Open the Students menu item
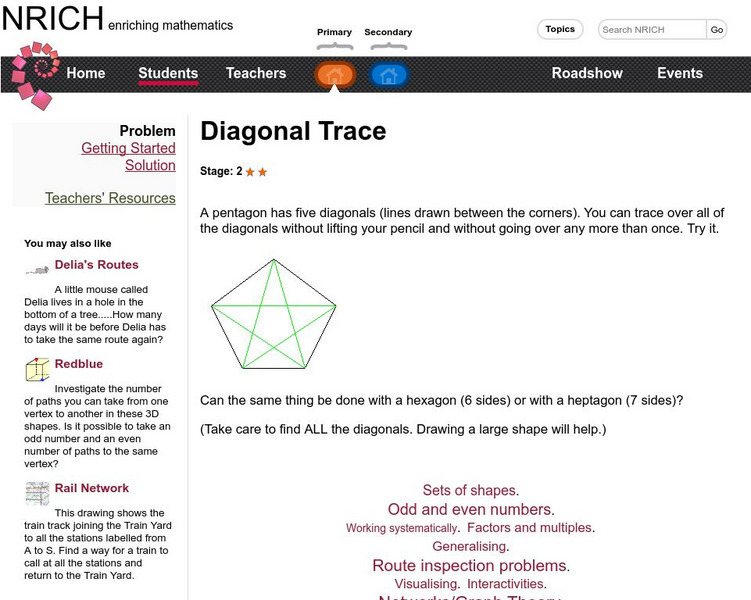Viewport: 751px width, 600px height. [x=168, y=73]
